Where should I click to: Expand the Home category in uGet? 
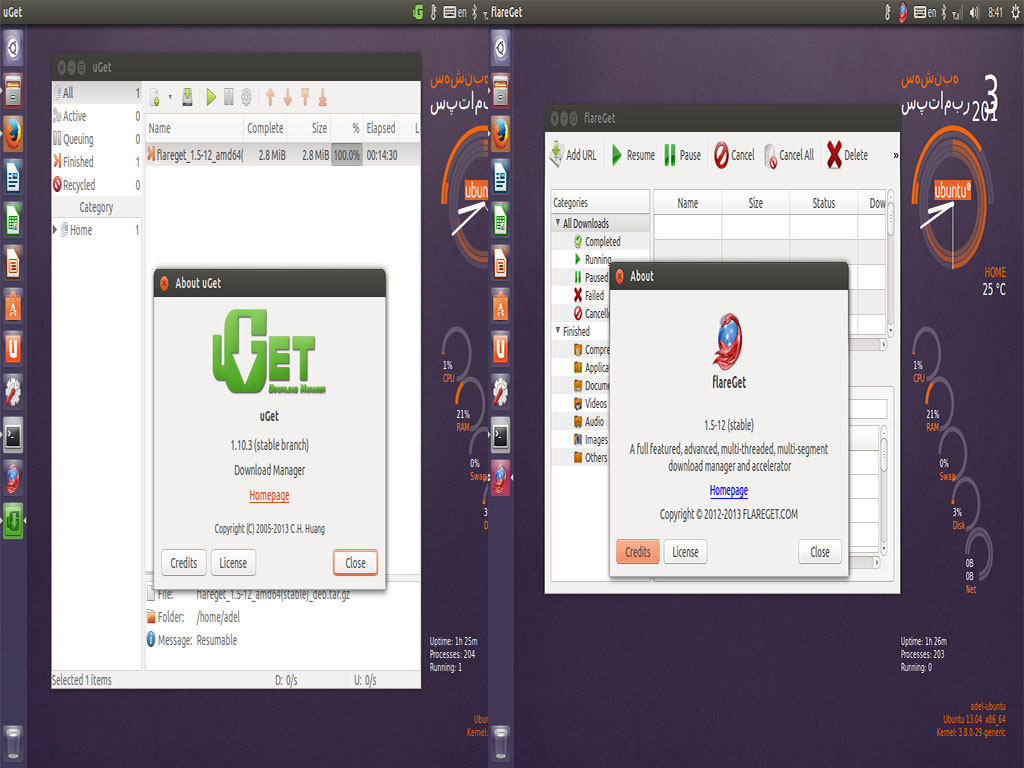pos(56,230)
